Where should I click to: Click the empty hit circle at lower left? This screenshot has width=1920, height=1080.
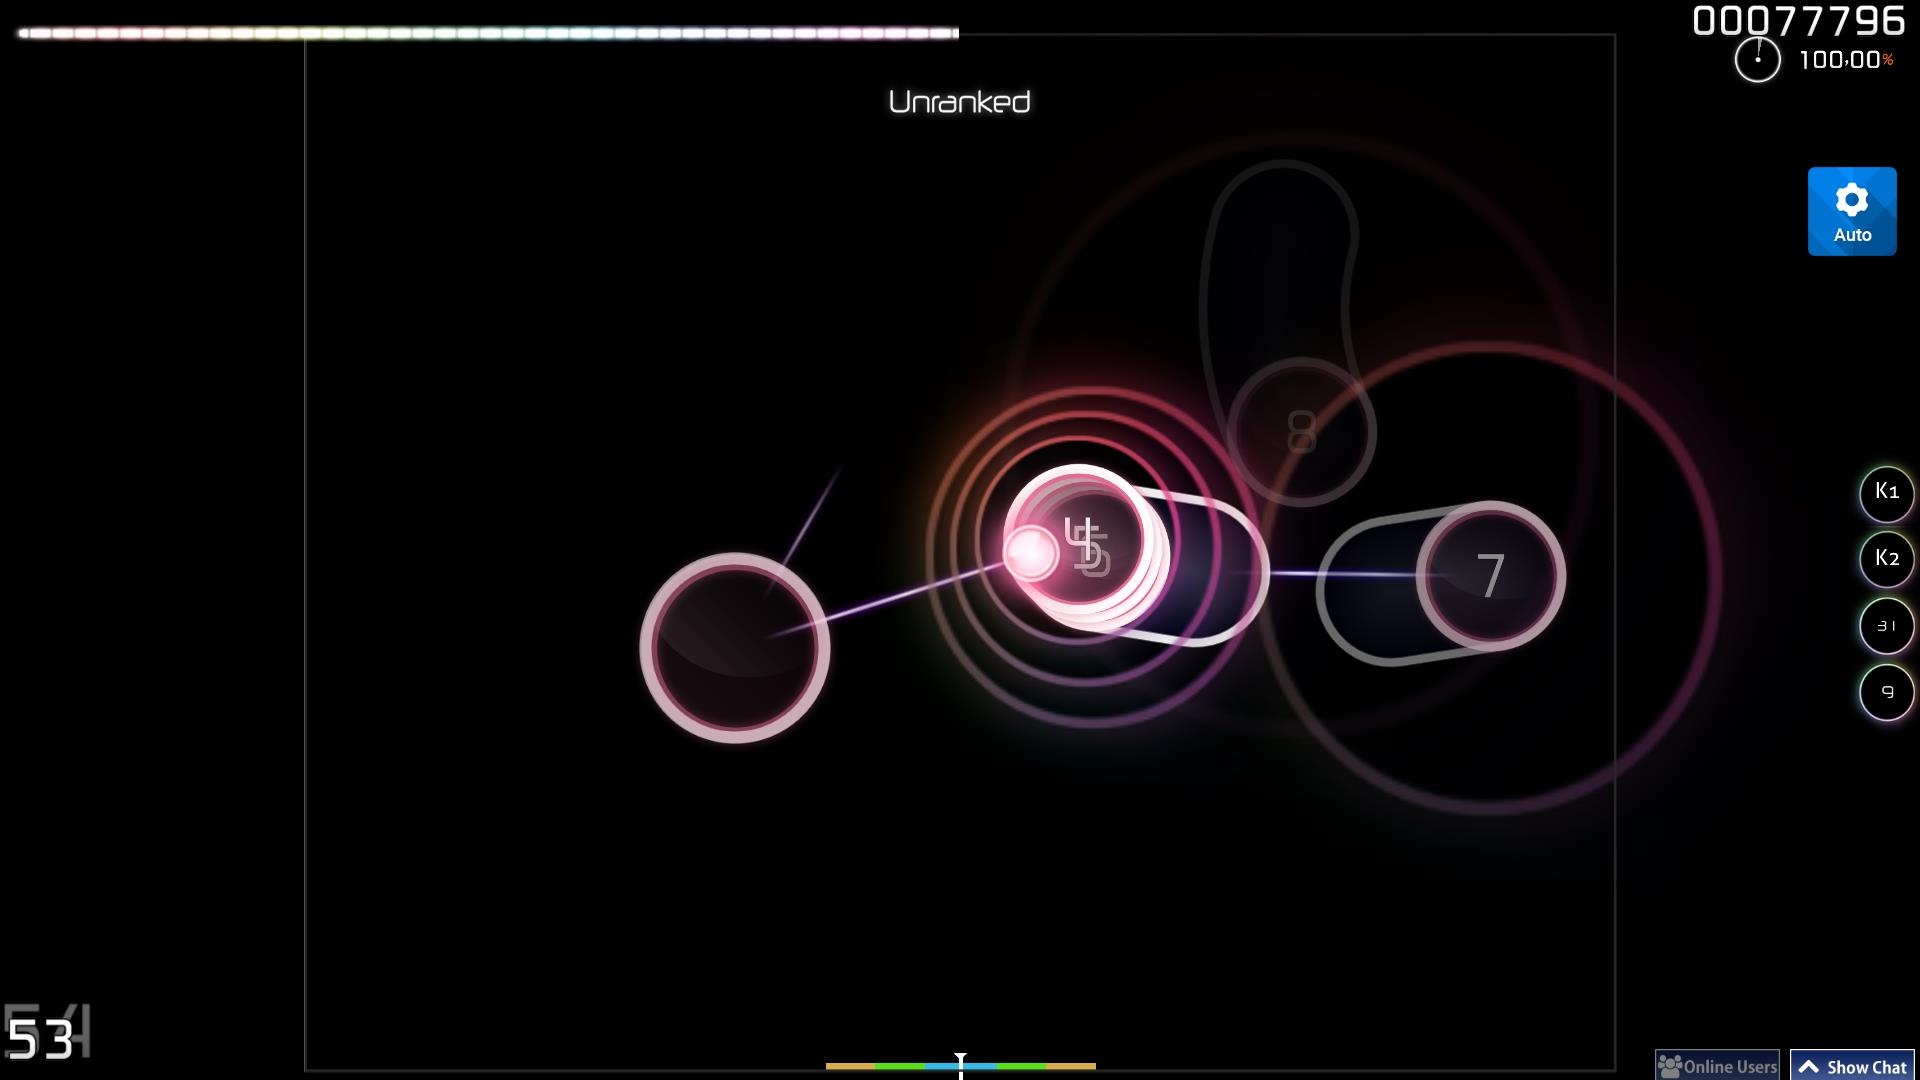(735, 647)
